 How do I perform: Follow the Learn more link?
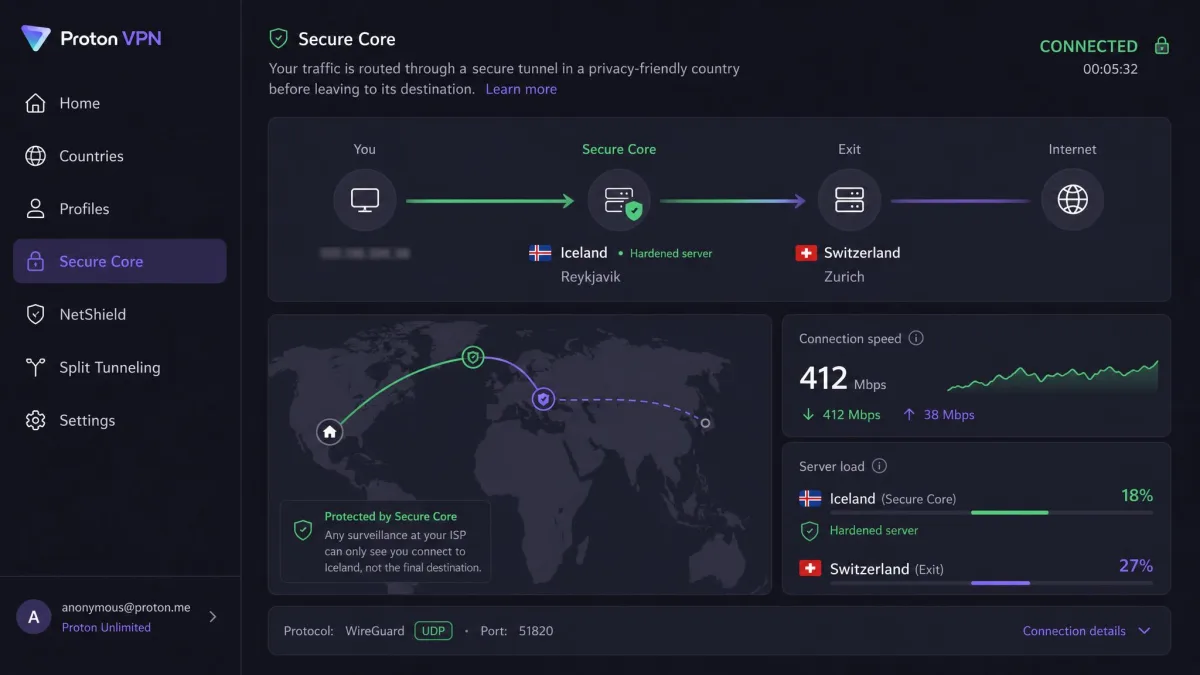point(521,89)
